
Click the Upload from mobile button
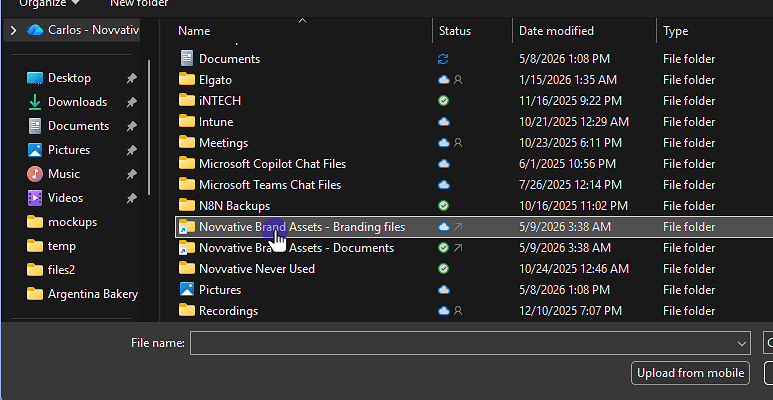pyautogui.click(x=690, y=373)
